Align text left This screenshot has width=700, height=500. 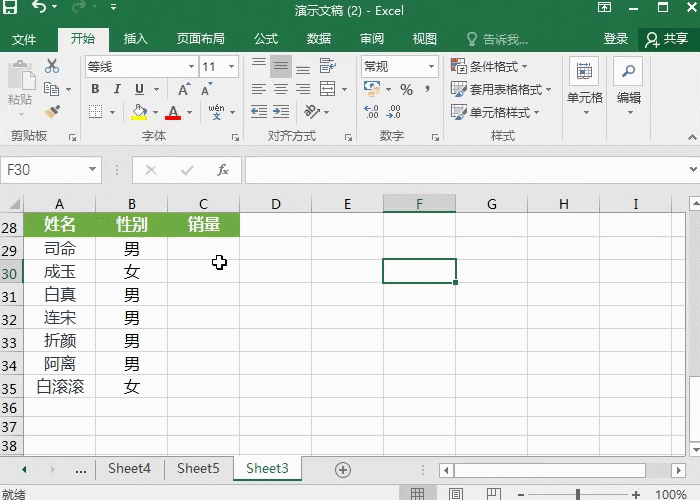pyautogui.click(x=259, y=89)
